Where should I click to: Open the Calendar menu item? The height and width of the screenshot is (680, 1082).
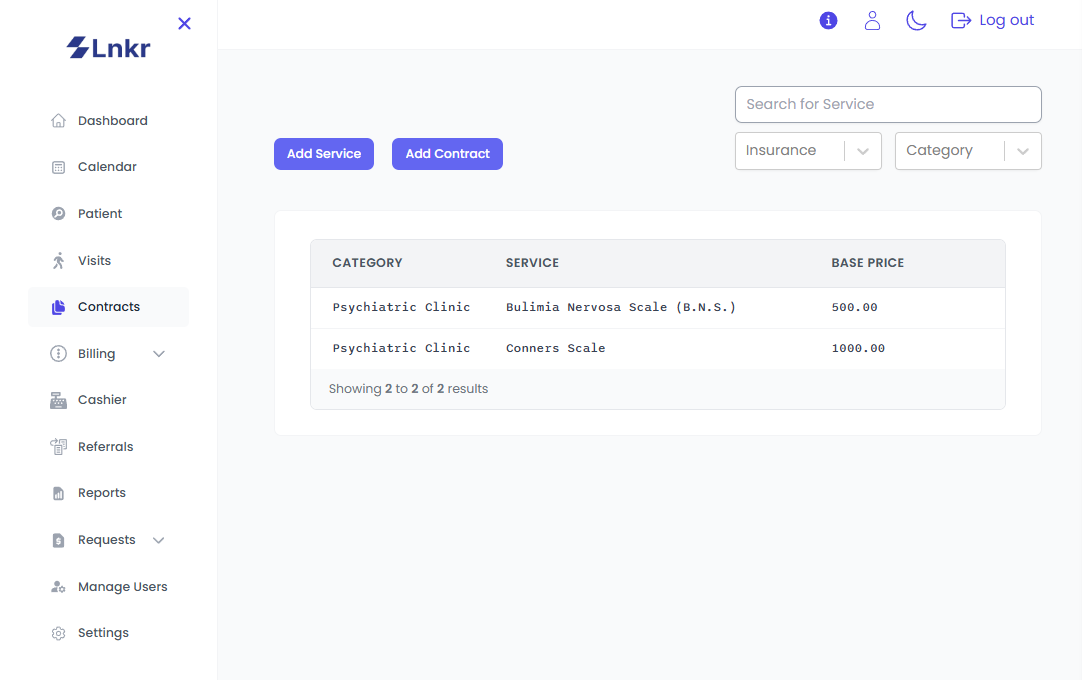coord(108,167)
